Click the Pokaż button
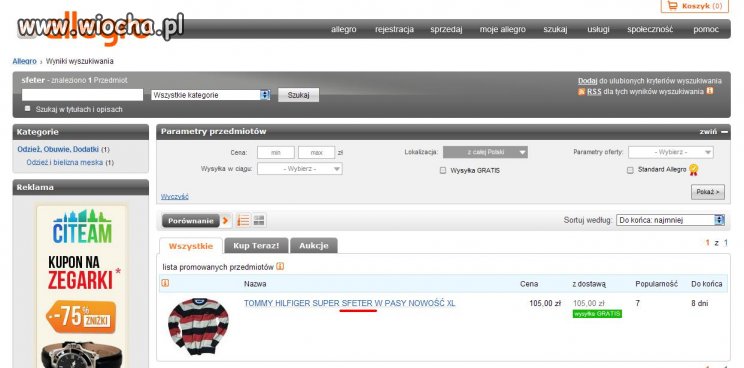Image resolution: width=744 pixels, height=368 pixels. click(x=708, y=192)
